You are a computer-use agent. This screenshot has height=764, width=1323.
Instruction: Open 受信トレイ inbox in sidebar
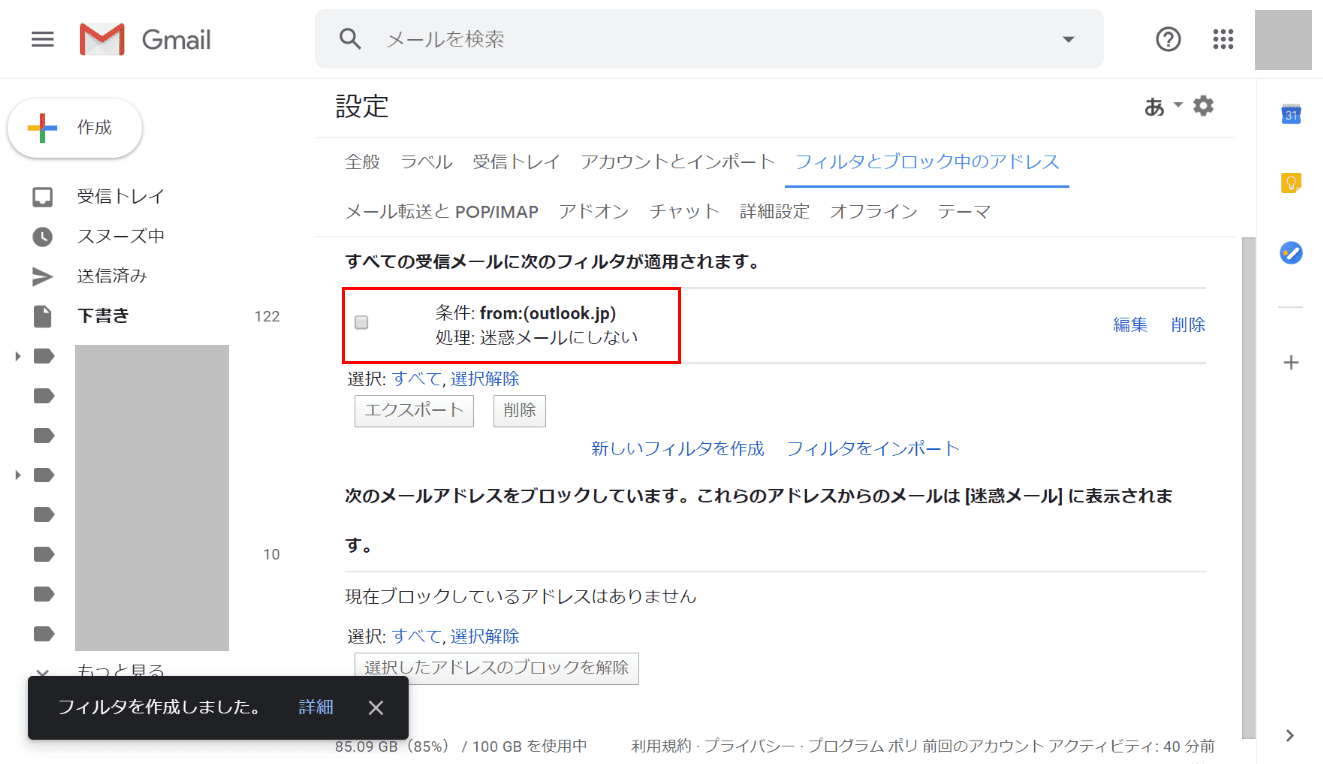coord(121,196)
